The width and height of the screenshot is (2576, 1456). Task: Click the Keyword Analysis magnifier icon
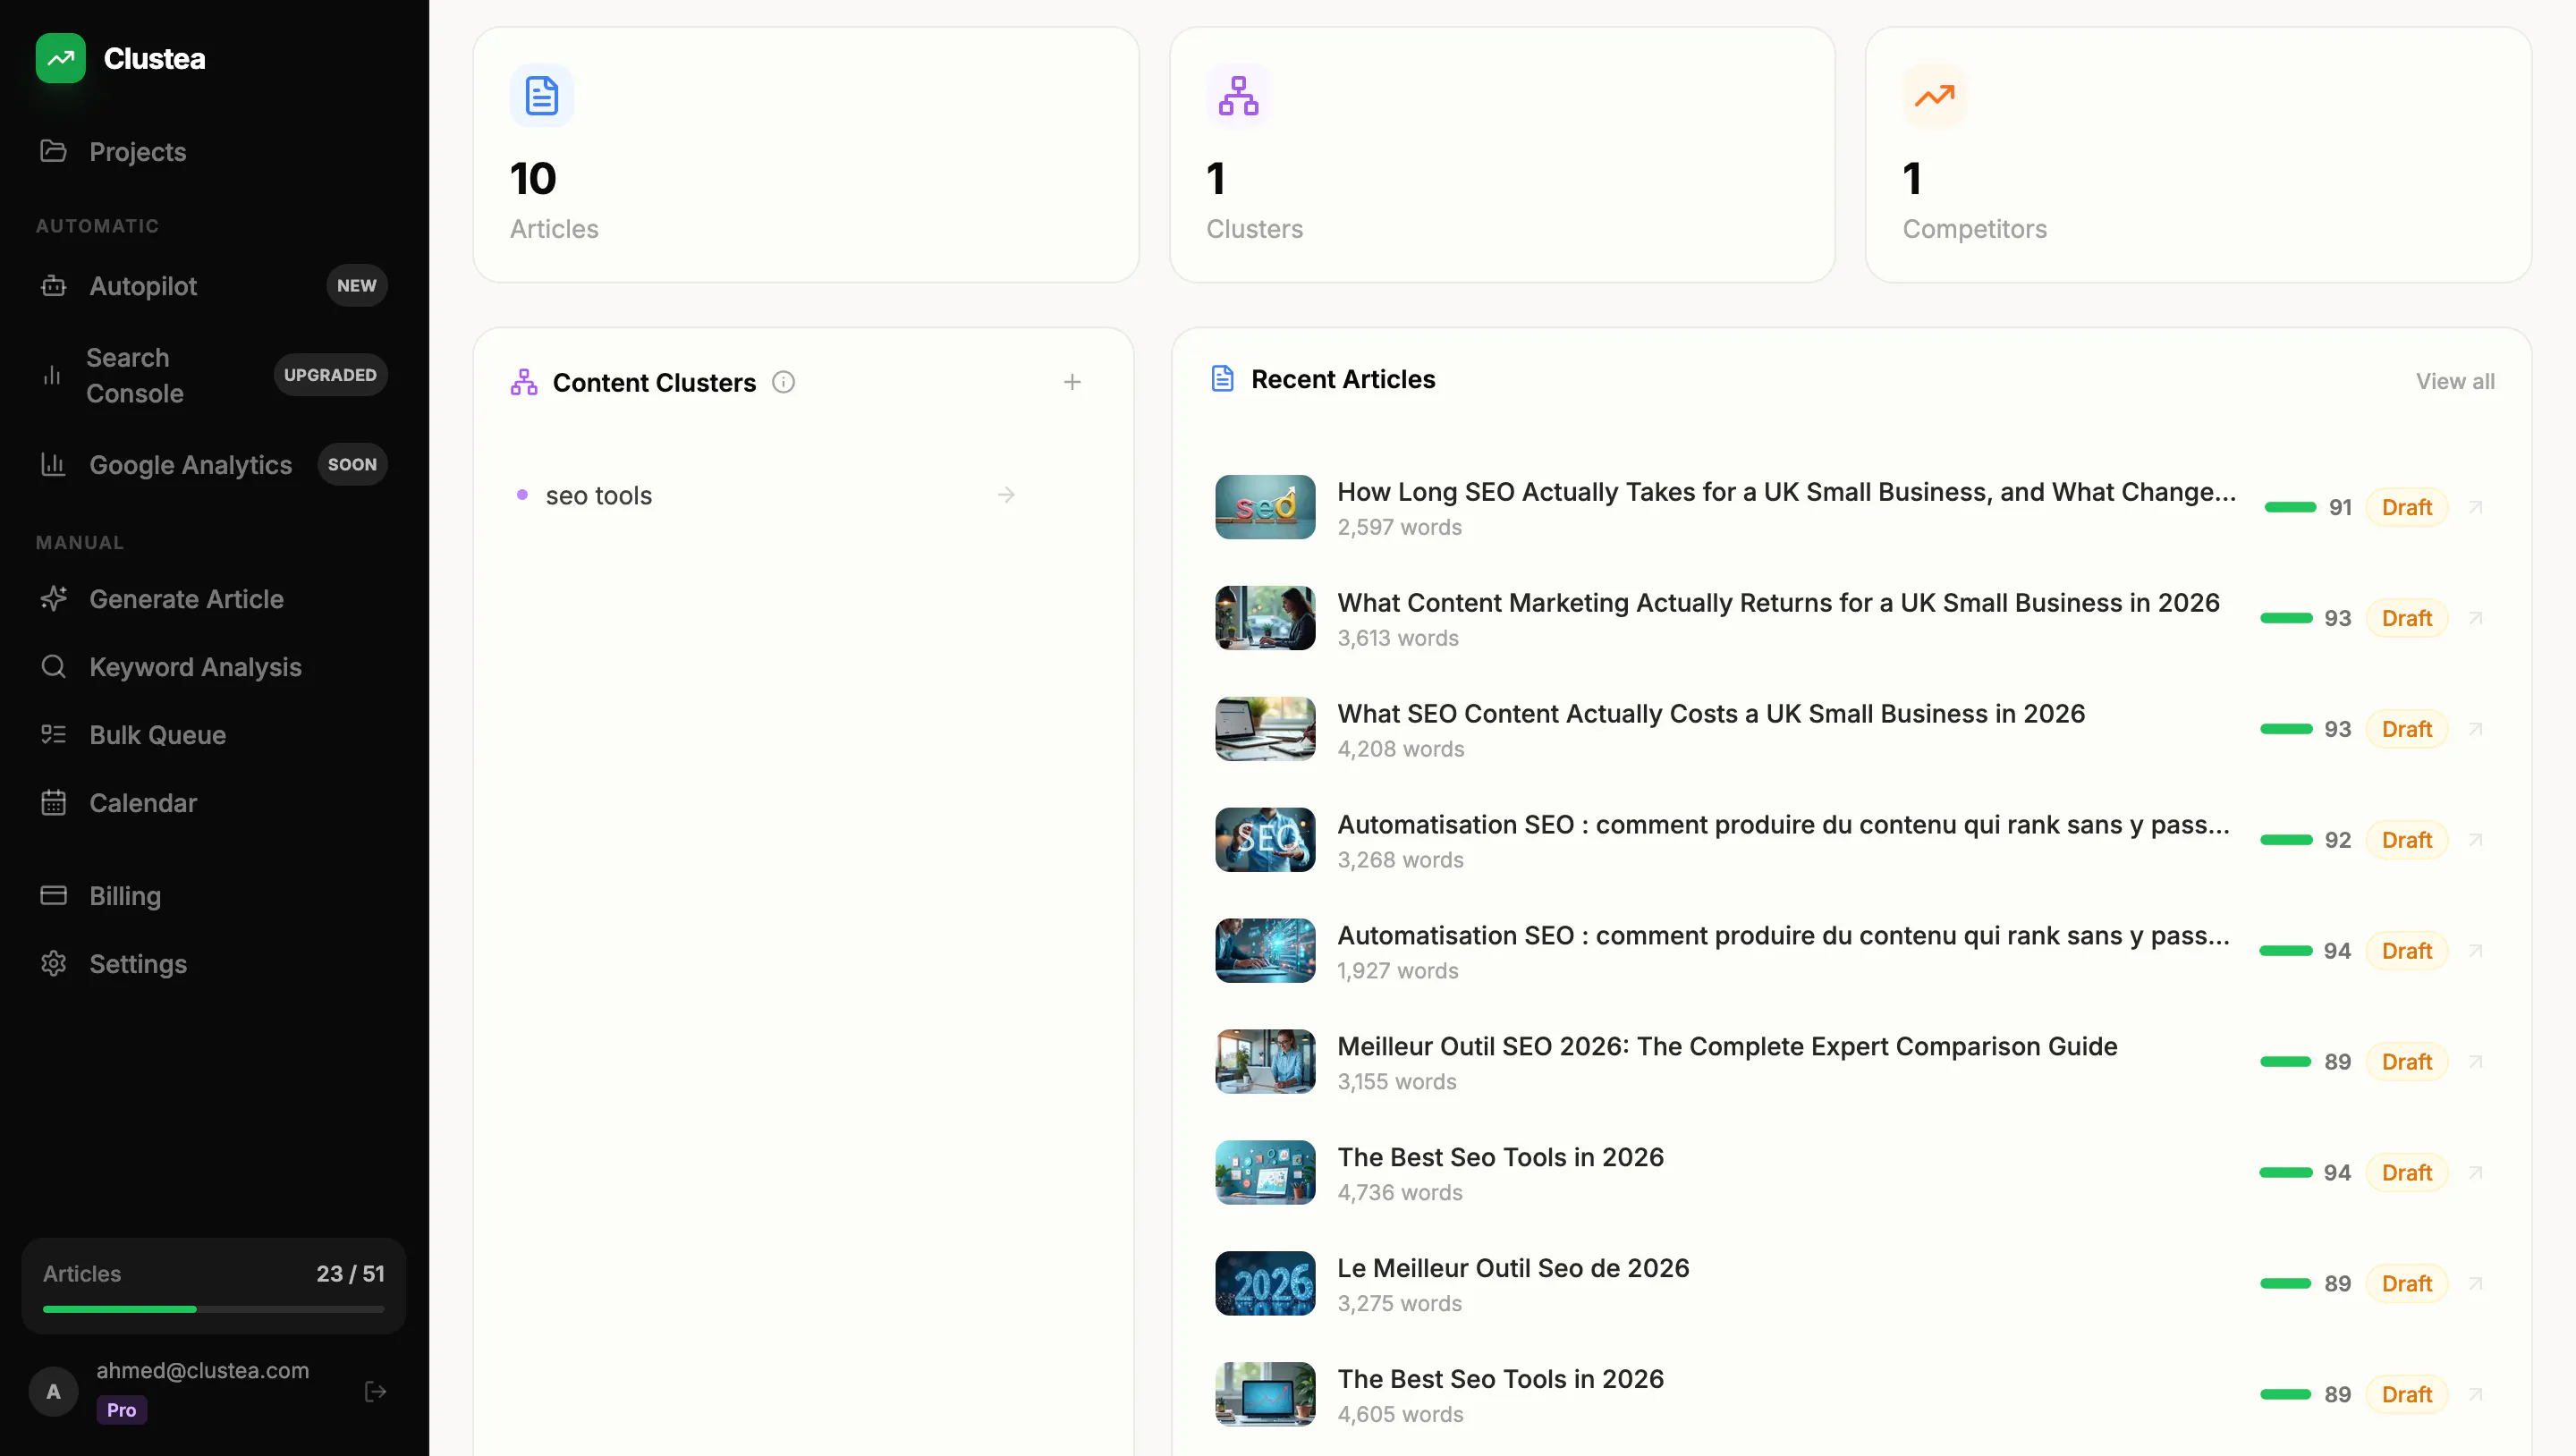(53, 666)
